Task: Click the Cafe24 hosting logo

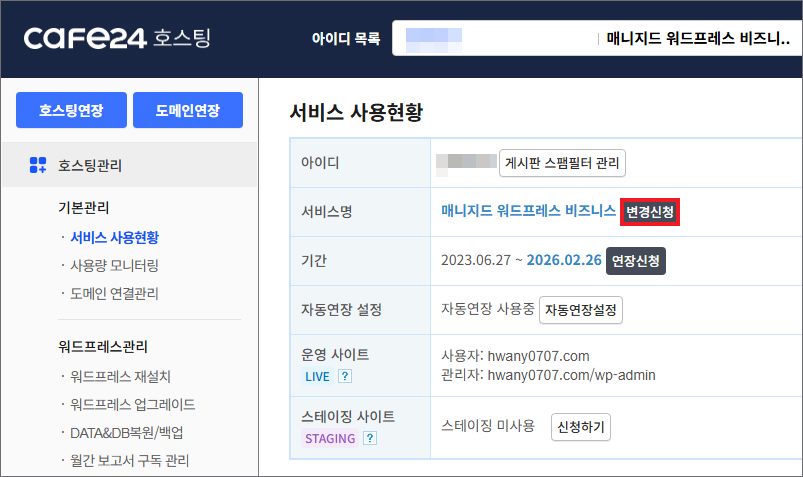Action: click(118, 38)
